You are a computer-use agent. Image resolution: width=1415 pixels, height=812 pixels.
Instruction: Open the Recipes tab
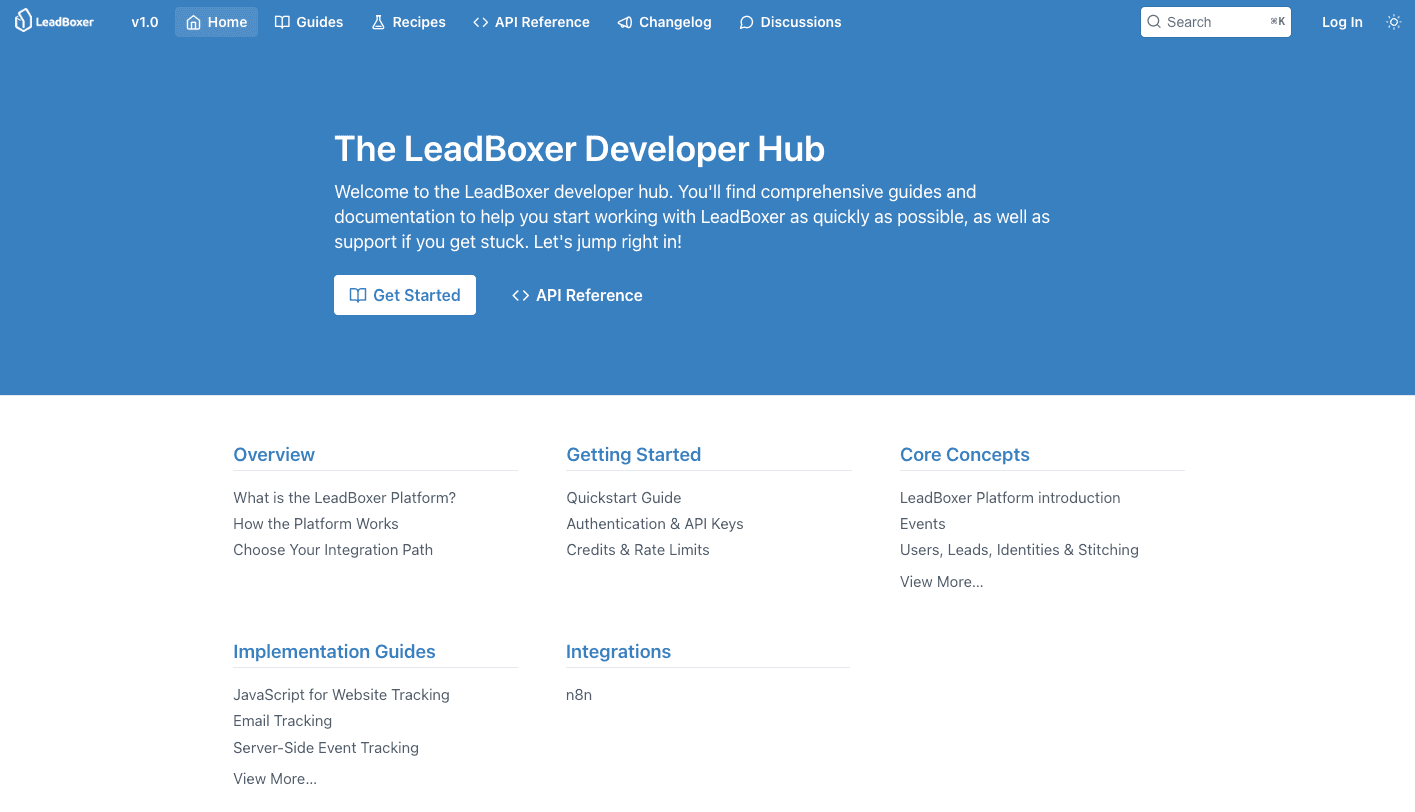pyautogui.click(x=408, y=22)
